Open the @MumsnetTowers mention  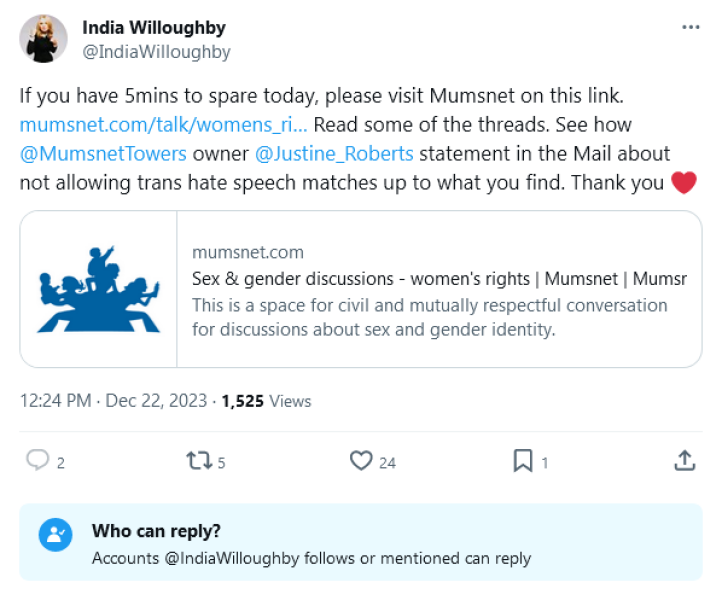pyautogui.click(x=103, y=154)
